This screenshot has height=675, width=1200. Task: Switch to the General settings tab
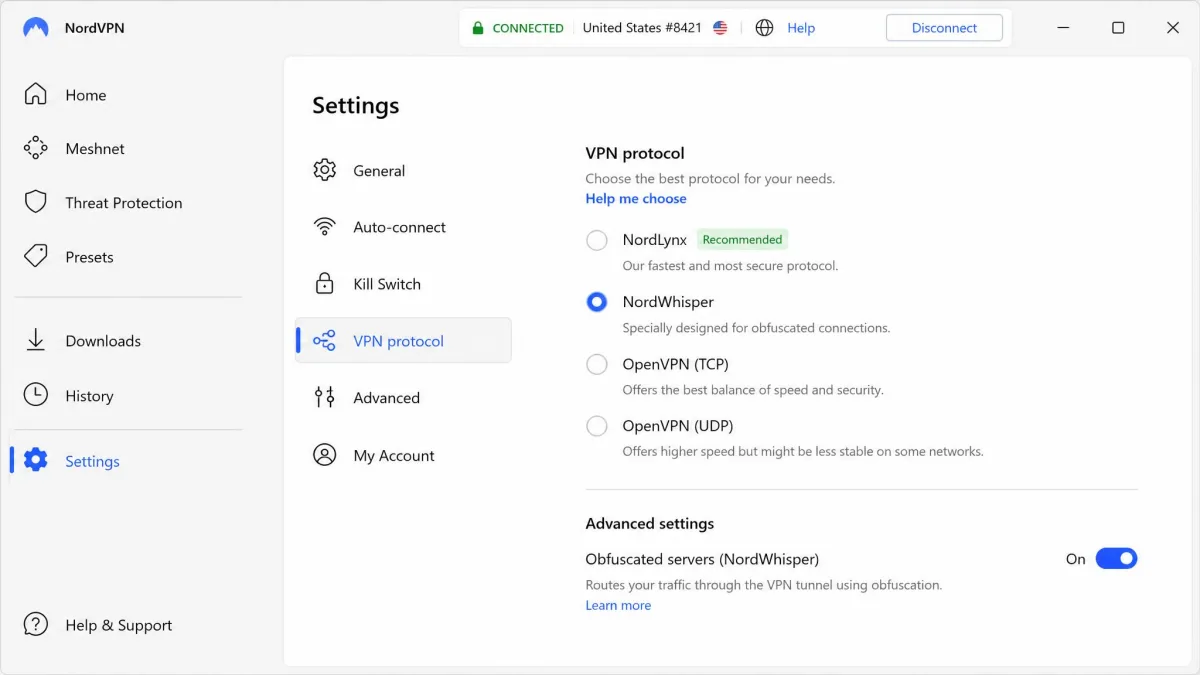pyautogui.click(x=403, y=170)
